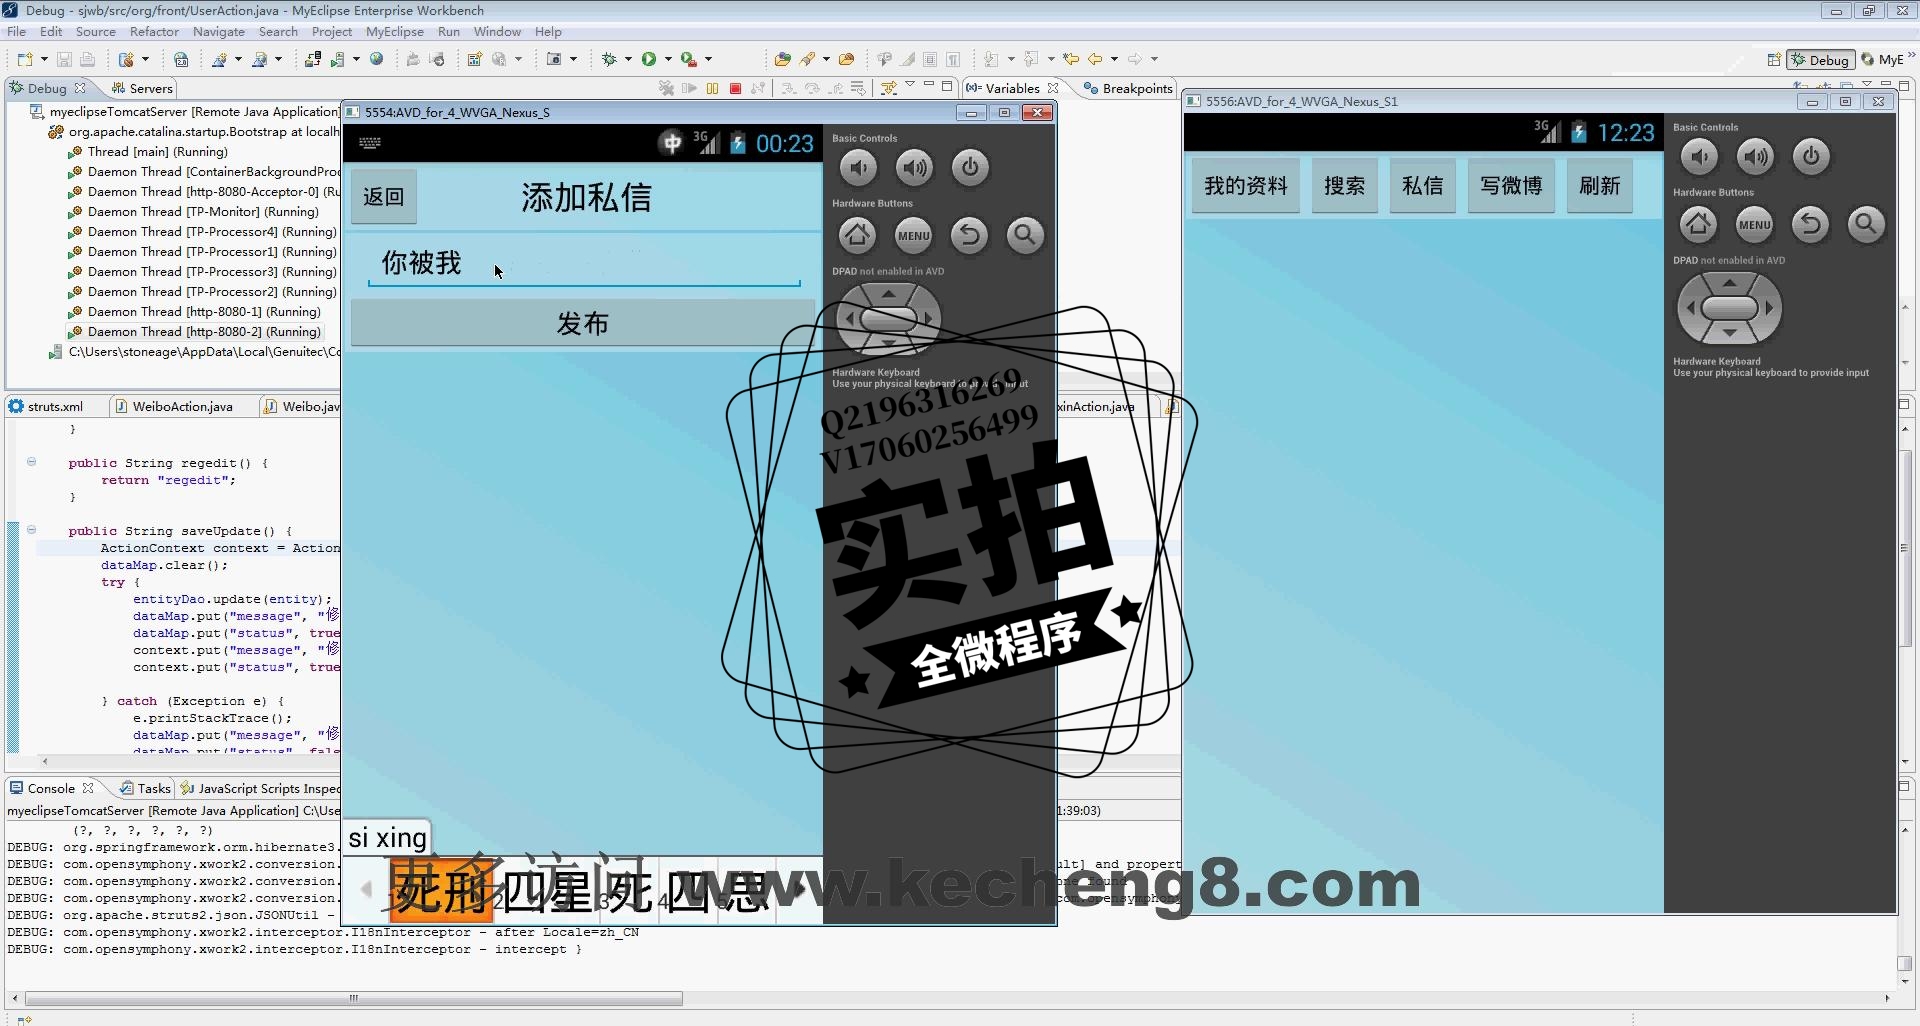Click MENU hardware button in emulator 5554

pyautogui.click(x=913, y=235)
